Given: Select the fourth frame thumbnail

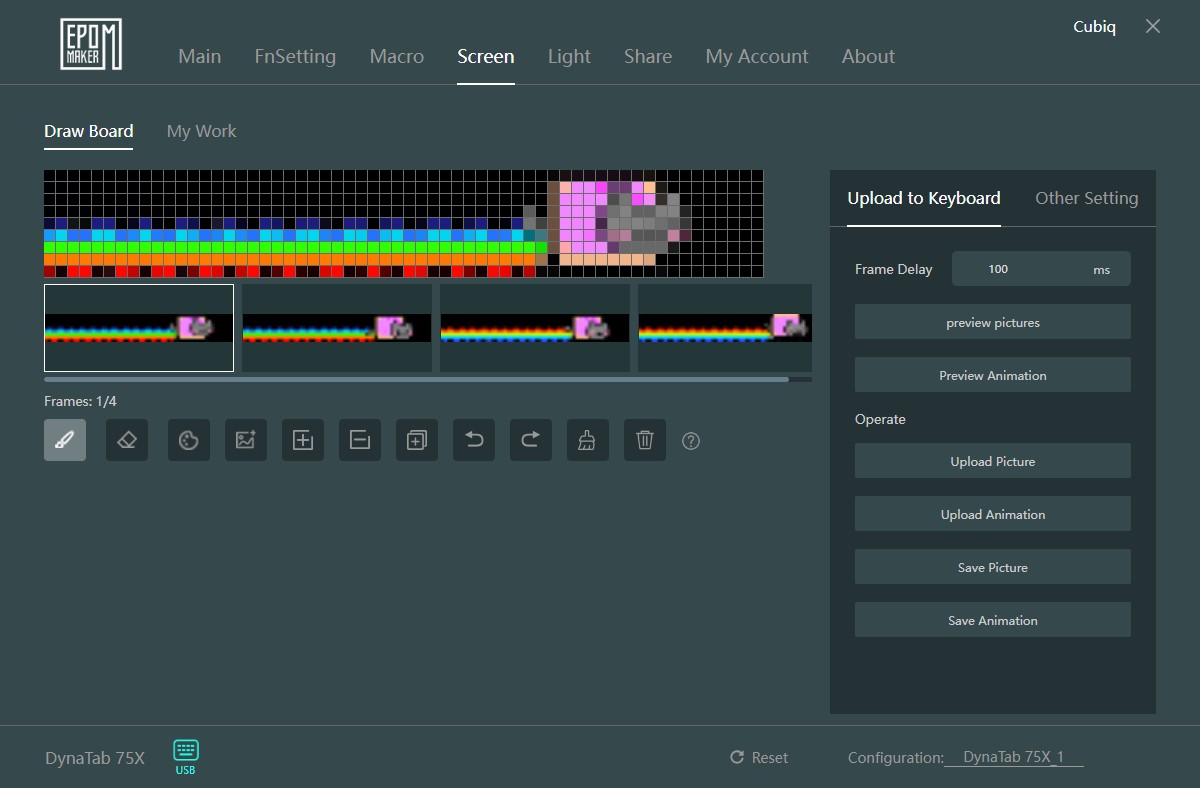Looking at the screenshot, I should (x=725, y=328).
